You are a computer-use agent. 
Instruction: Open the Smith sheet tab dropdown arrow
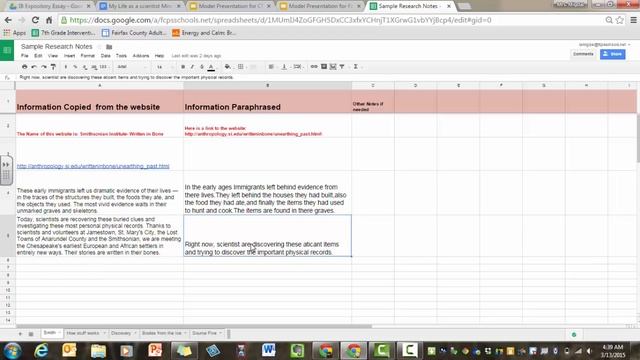pyautogui.click(x=59, y=333)
